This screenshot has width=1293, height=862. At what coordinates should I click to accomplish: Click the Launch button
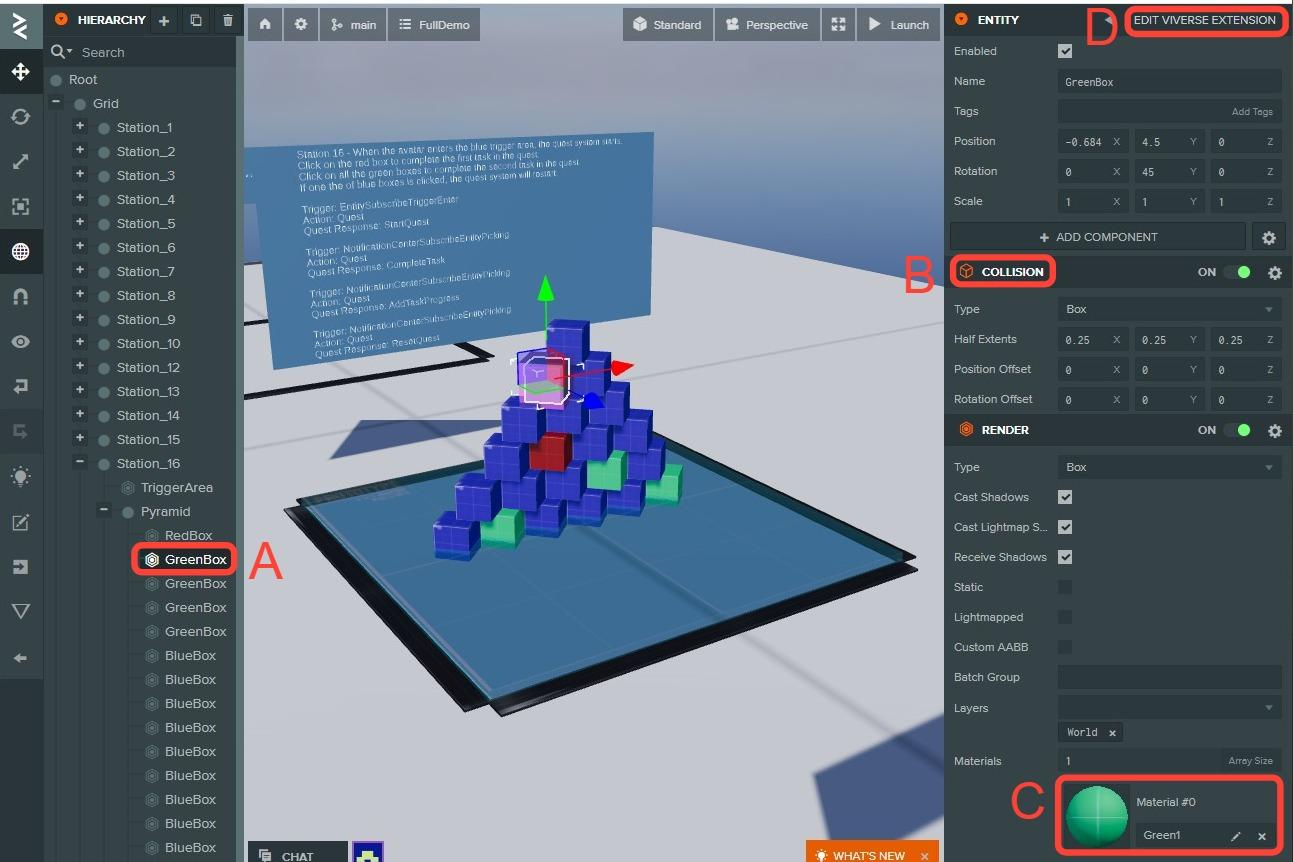pyautogui.click(x=898, y=25)
